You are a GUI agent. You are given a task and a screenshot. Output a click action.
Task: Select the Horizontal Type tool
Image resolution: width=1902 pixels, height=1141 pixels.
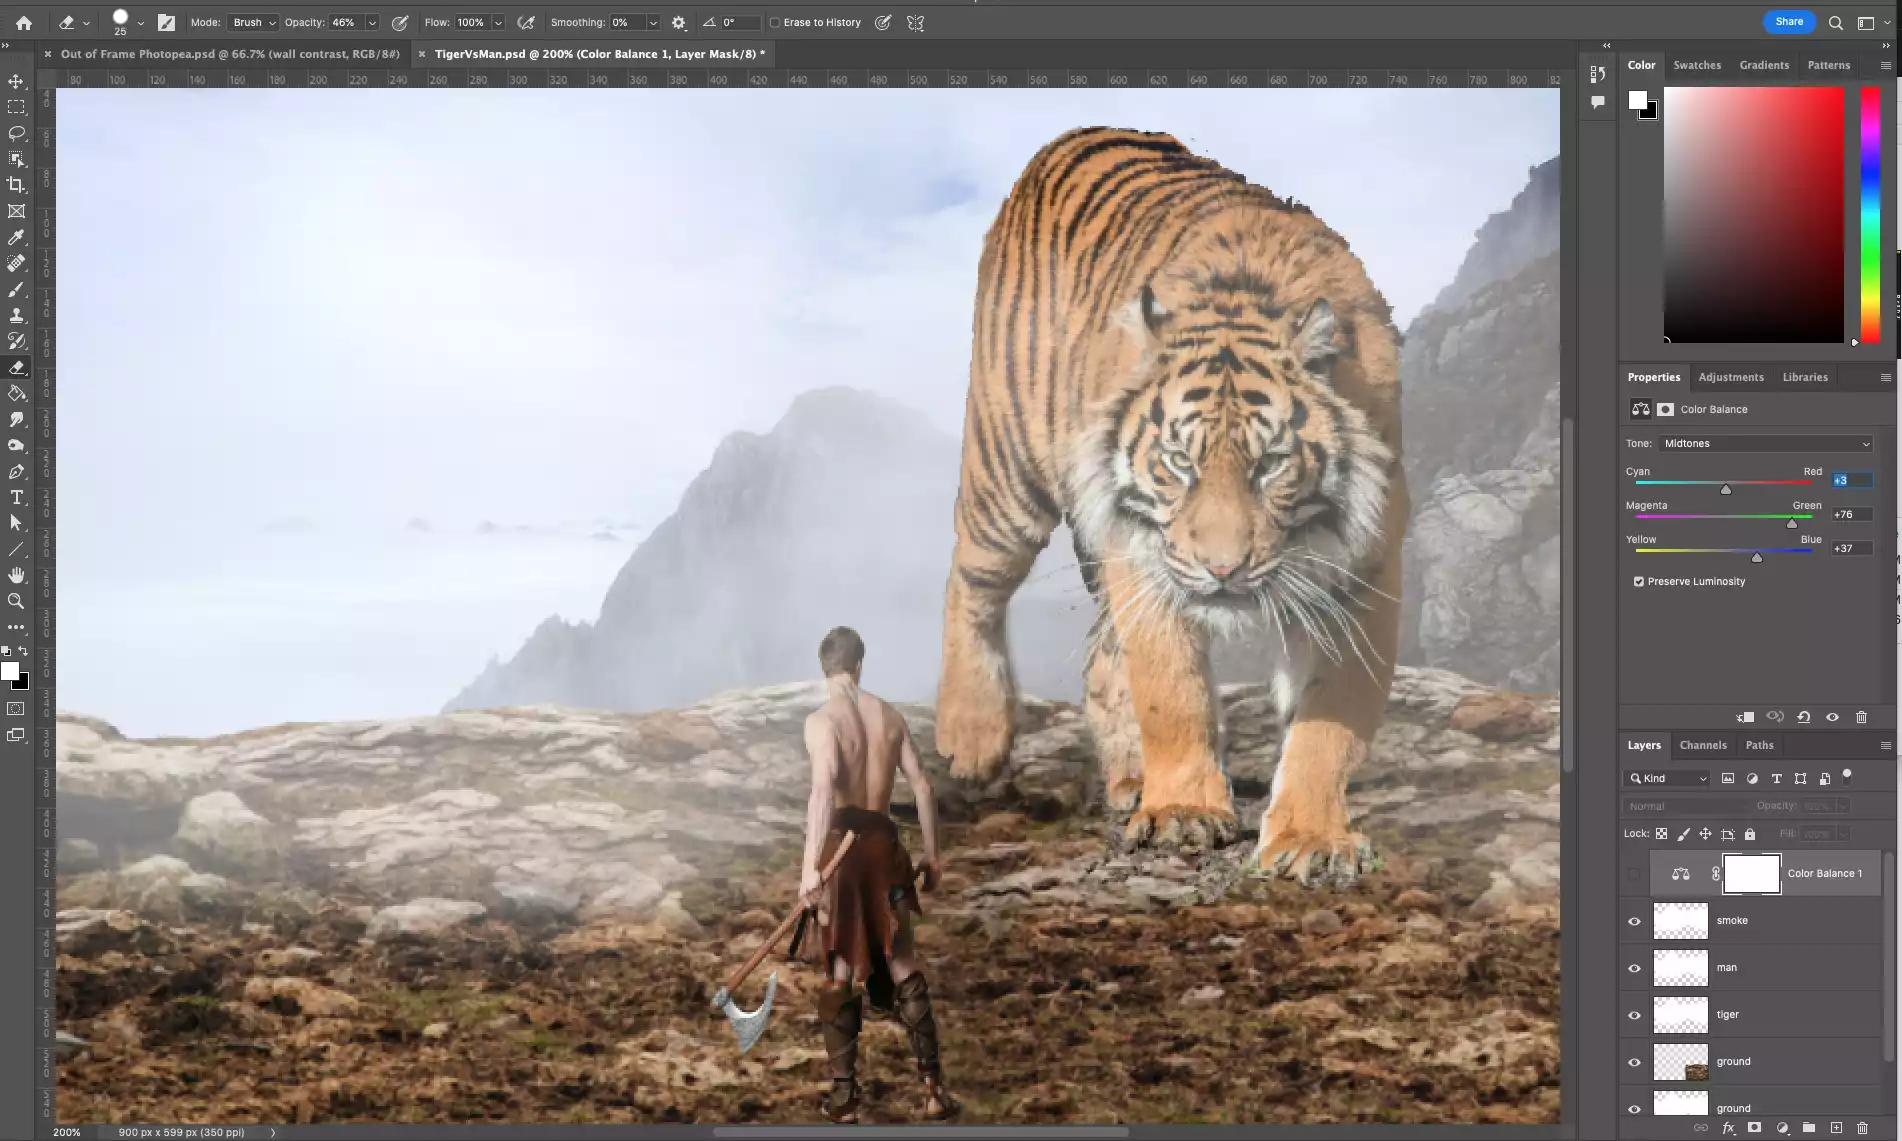16,497
